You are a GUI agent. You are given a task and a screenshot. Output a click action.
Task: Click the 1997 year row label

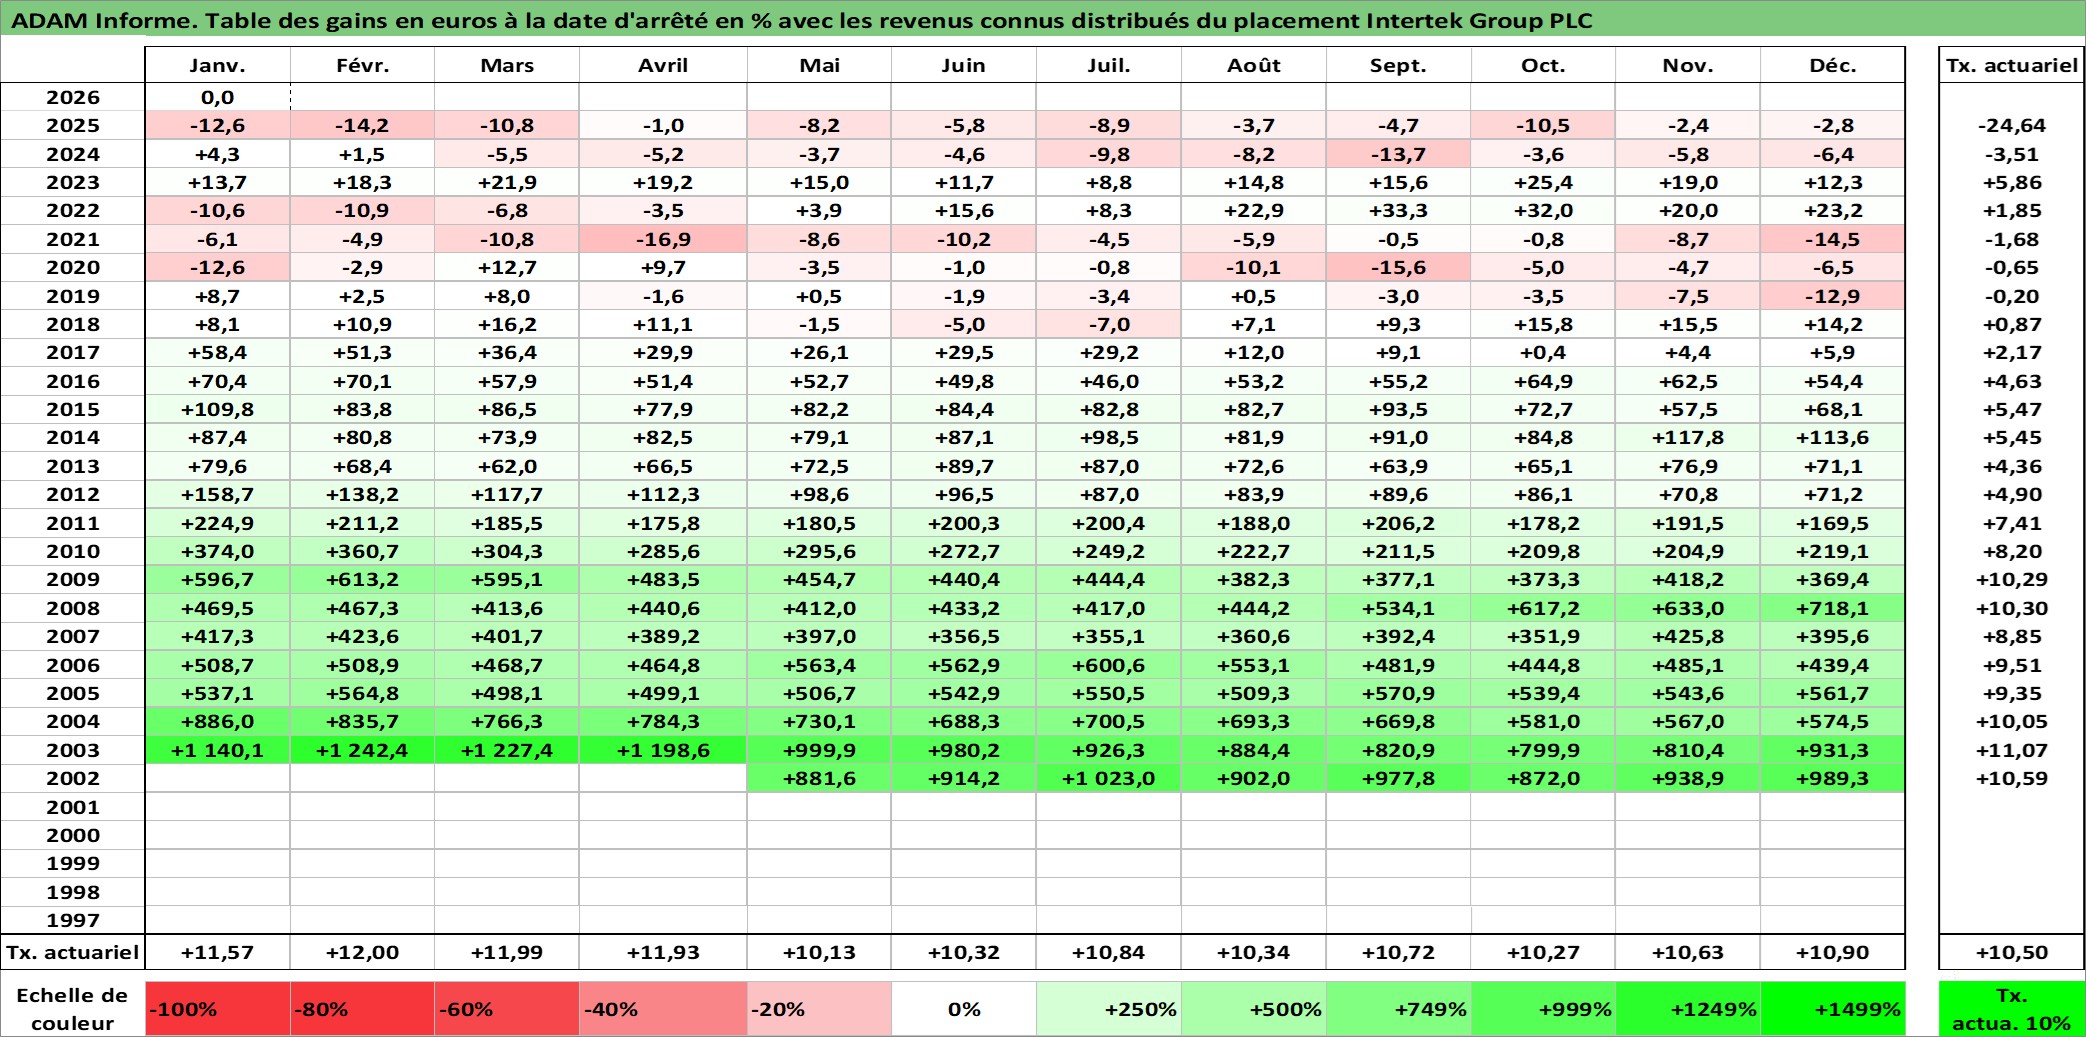73,920
